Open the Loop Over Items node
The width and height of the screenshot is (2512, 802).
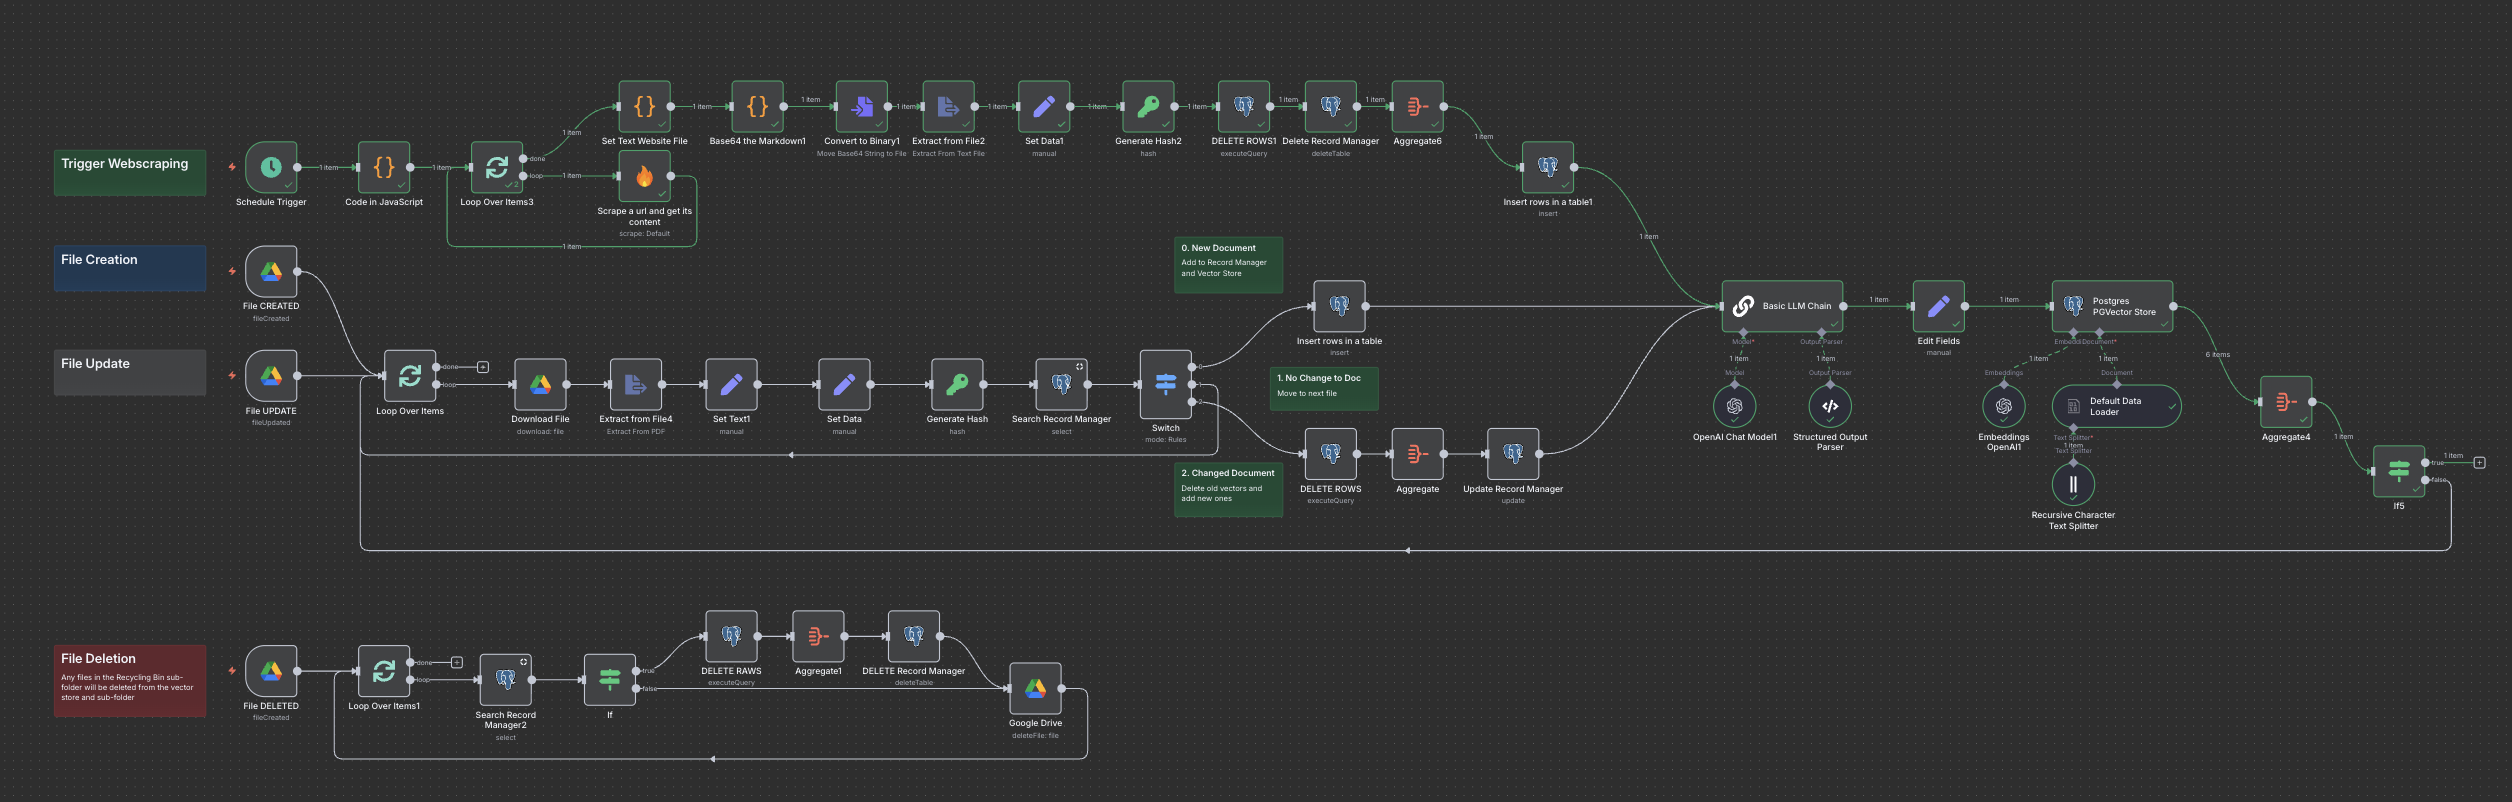click(410, 375)
